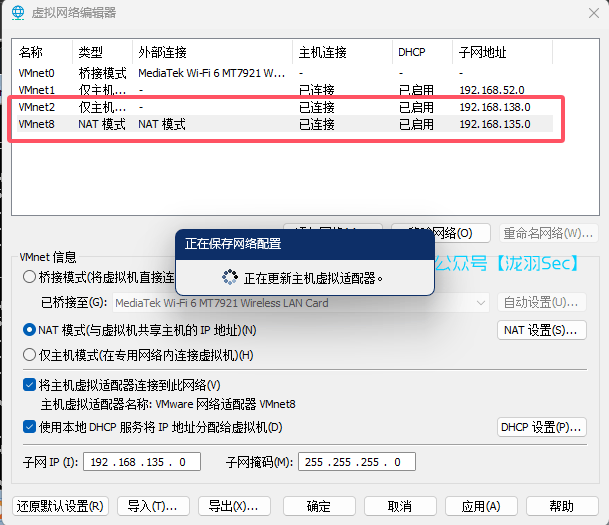Click the DHCP column header
Screen dimensions: 609x525
(423, 52)
